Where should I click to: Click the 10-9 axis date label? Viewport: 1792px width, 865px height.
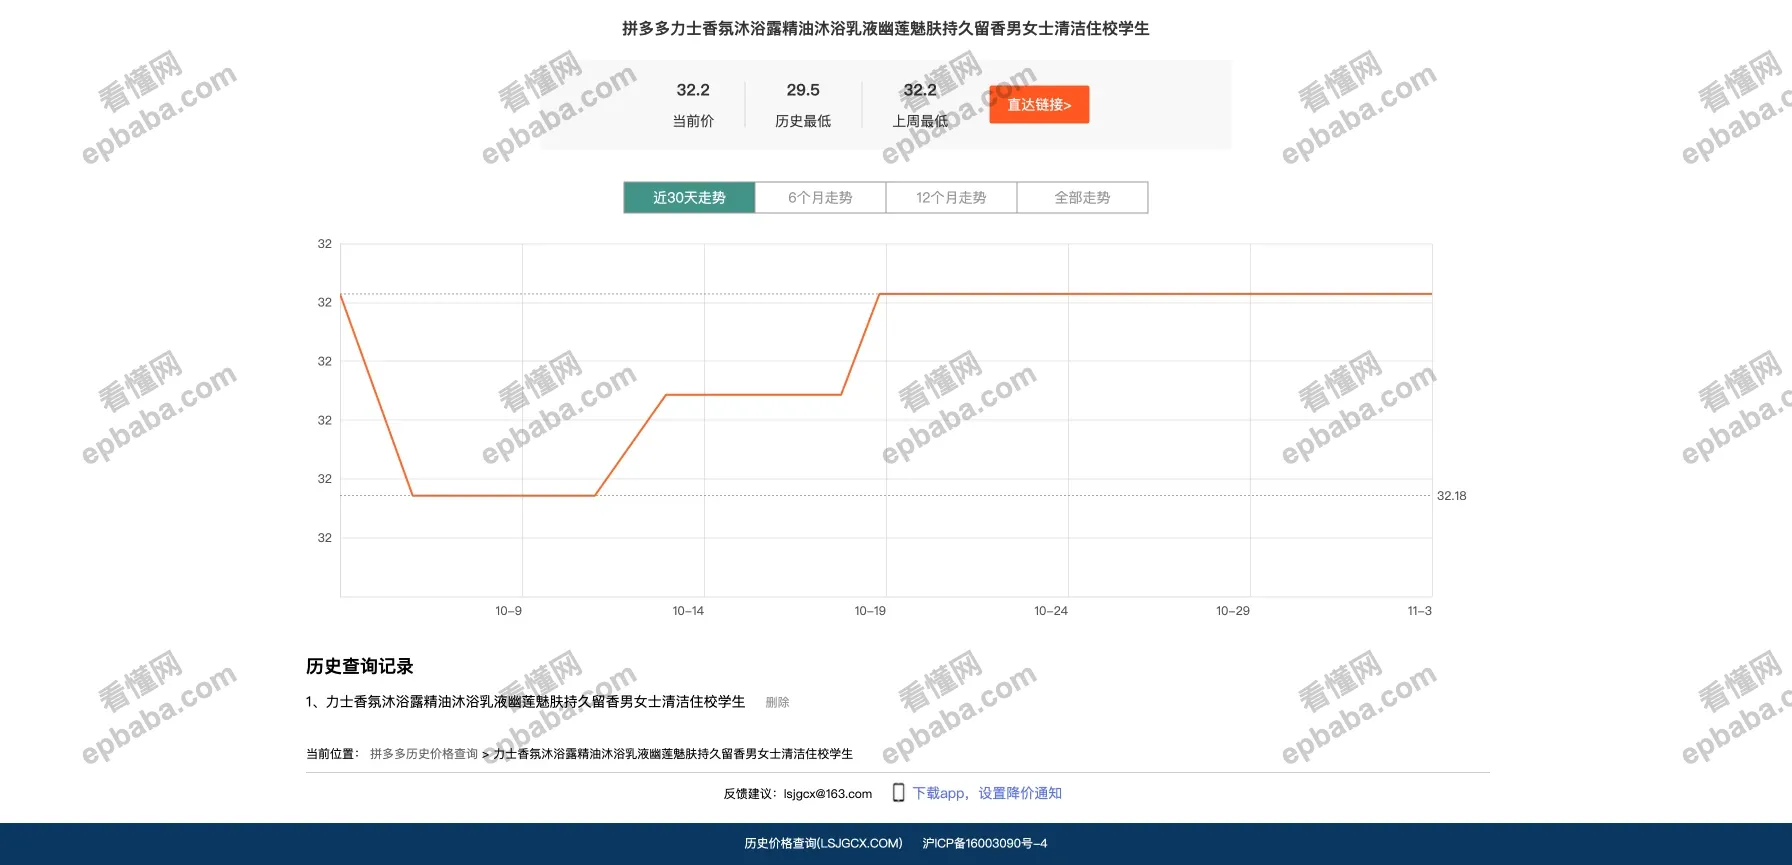pyautogui.click(x=508, y=611)
